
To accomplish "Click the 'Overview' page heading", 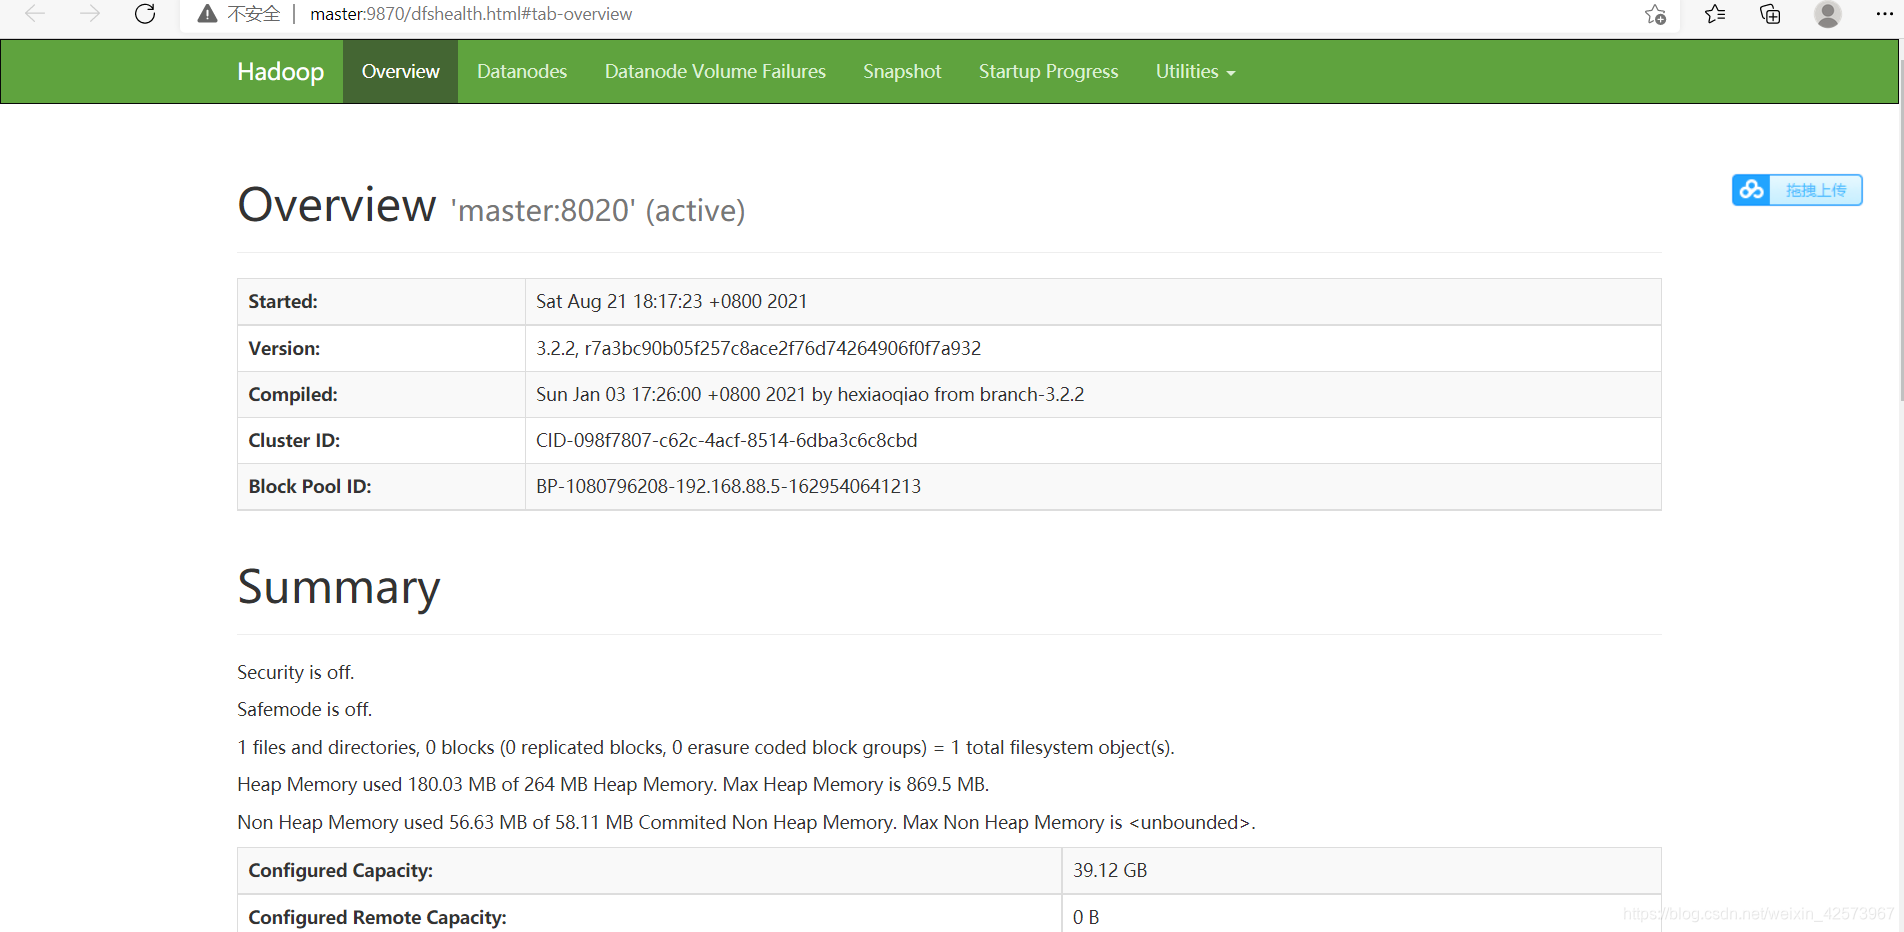I will click(337, 205).
